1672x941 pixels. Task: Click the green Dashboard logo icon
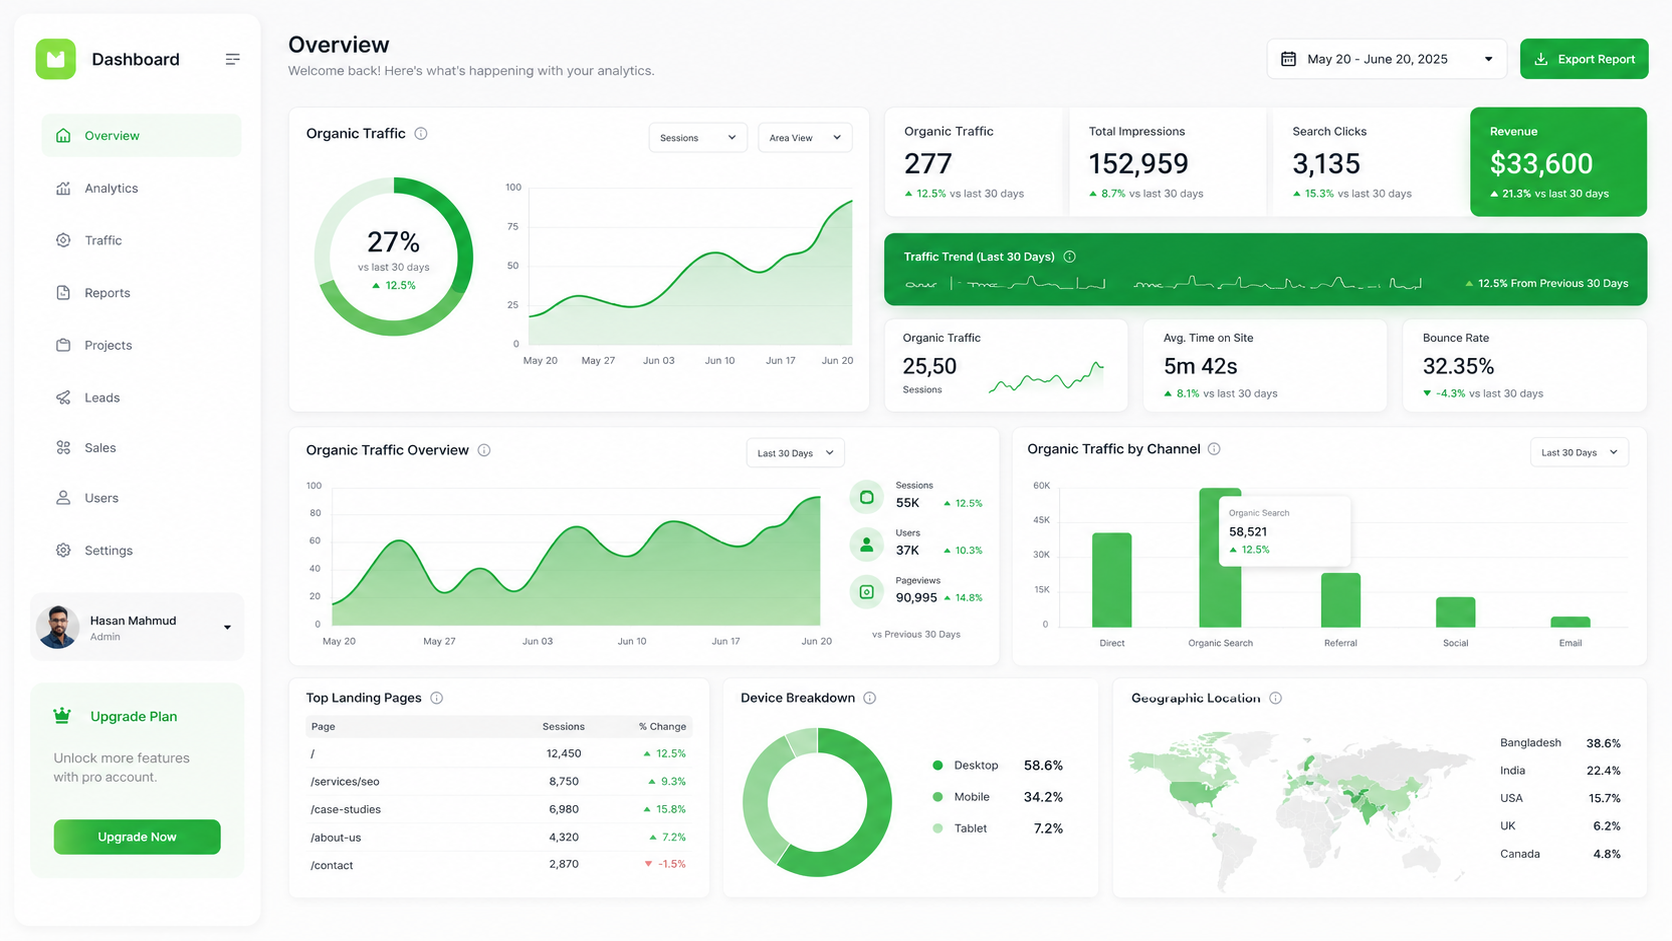[x=56, y=59]
